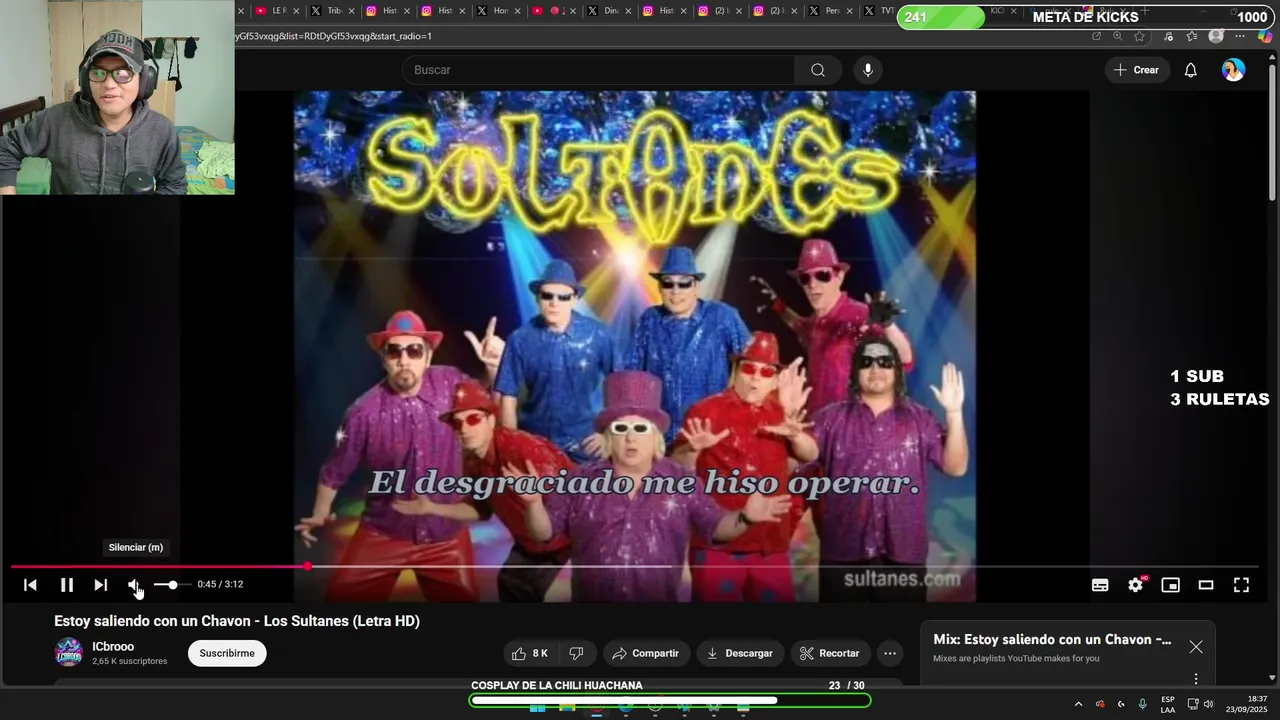This screenshot has height=720, width=1280.
Task: Open the Copilot sidebar icon
Action: 1265,36
